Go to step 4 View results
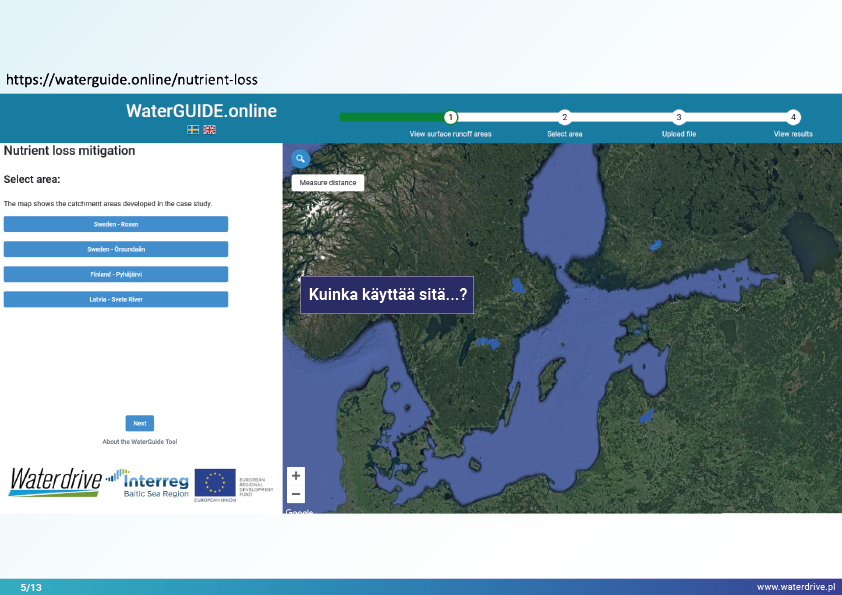 [793, 118]
